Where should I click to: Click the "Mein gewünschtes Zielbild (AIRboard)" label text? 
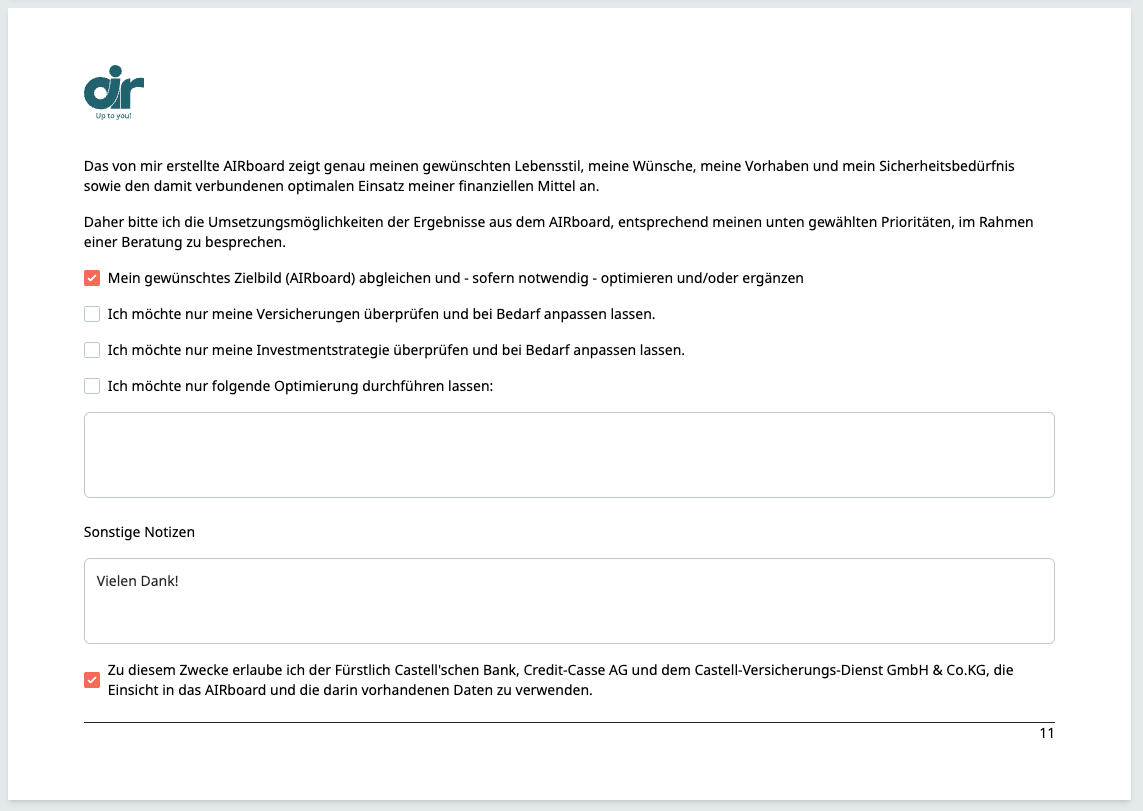[455, 278]
